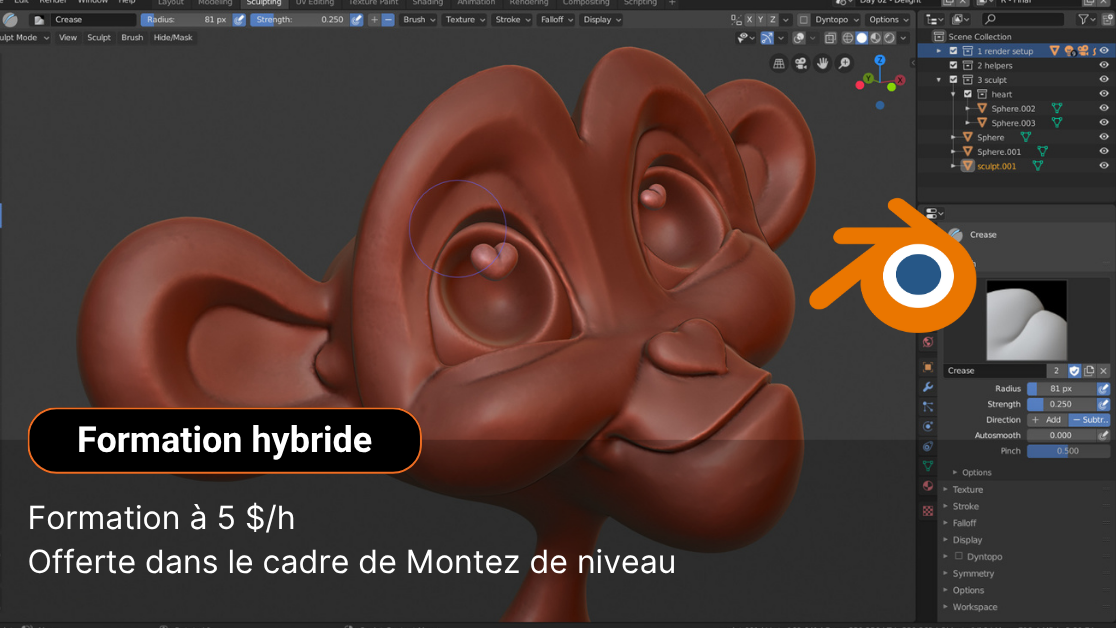Uncheck the 2 helpers collection checkbox
Viewport: 1116px width, 628px height.
tap(954, 66)
